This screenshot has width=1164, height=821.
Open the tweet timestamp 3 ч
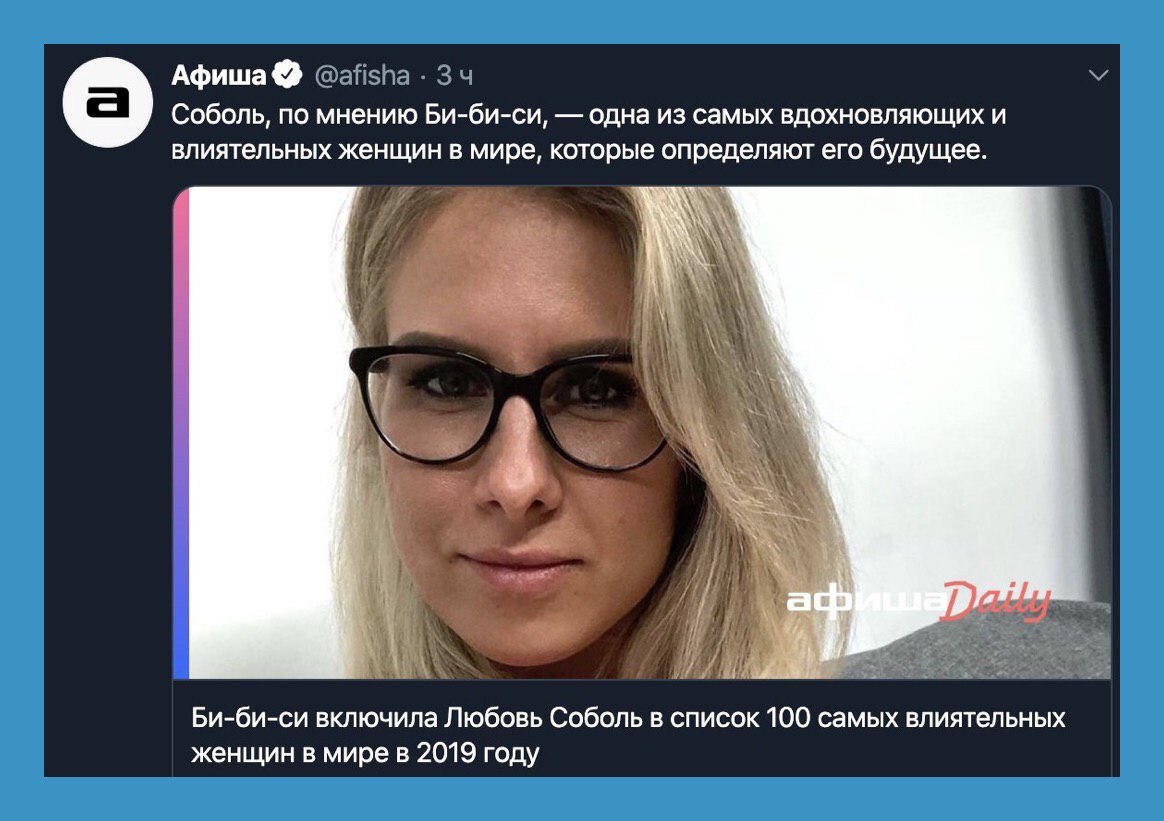pyautogui.click(x=454, y=75)
